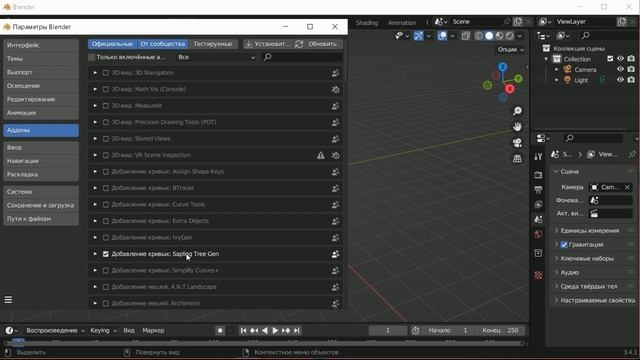Enable the A.N.T.Landscape addon checkbox
Image resolution: width=640 pixels, height=360 pixels.
106,287
